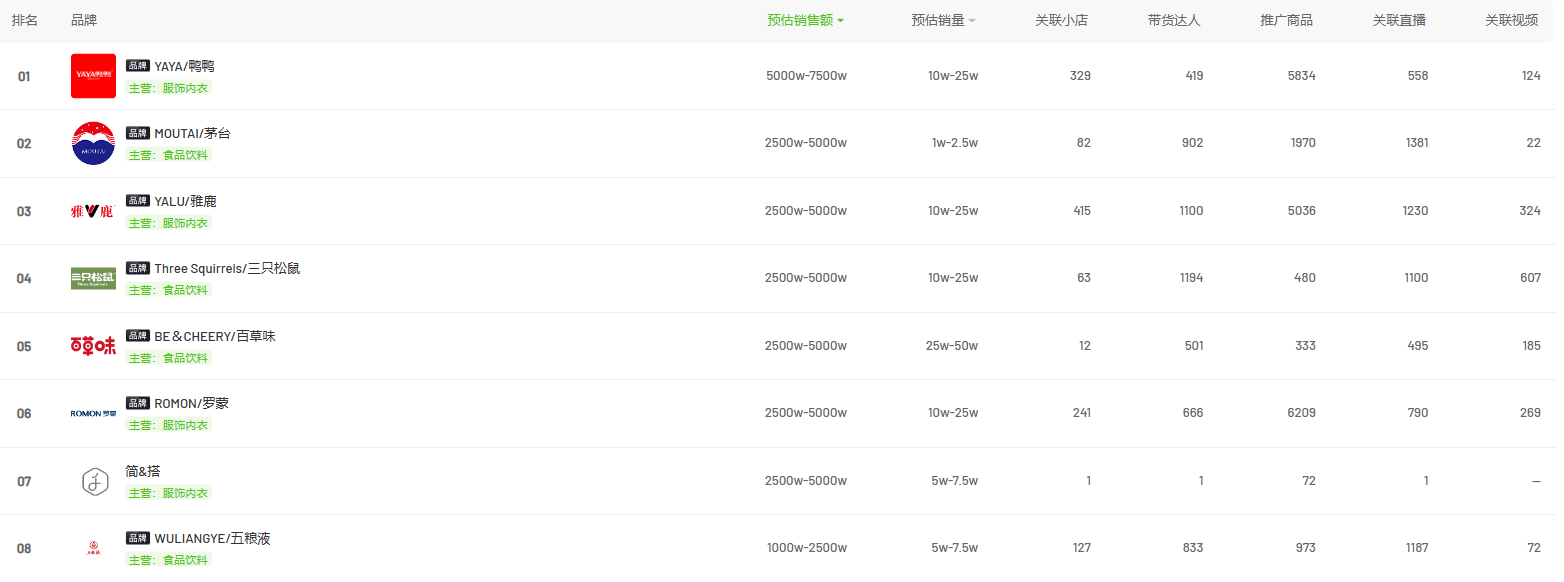
Task: Open YALU/雅鹿 brand name link
Action: tap(185, 201)
